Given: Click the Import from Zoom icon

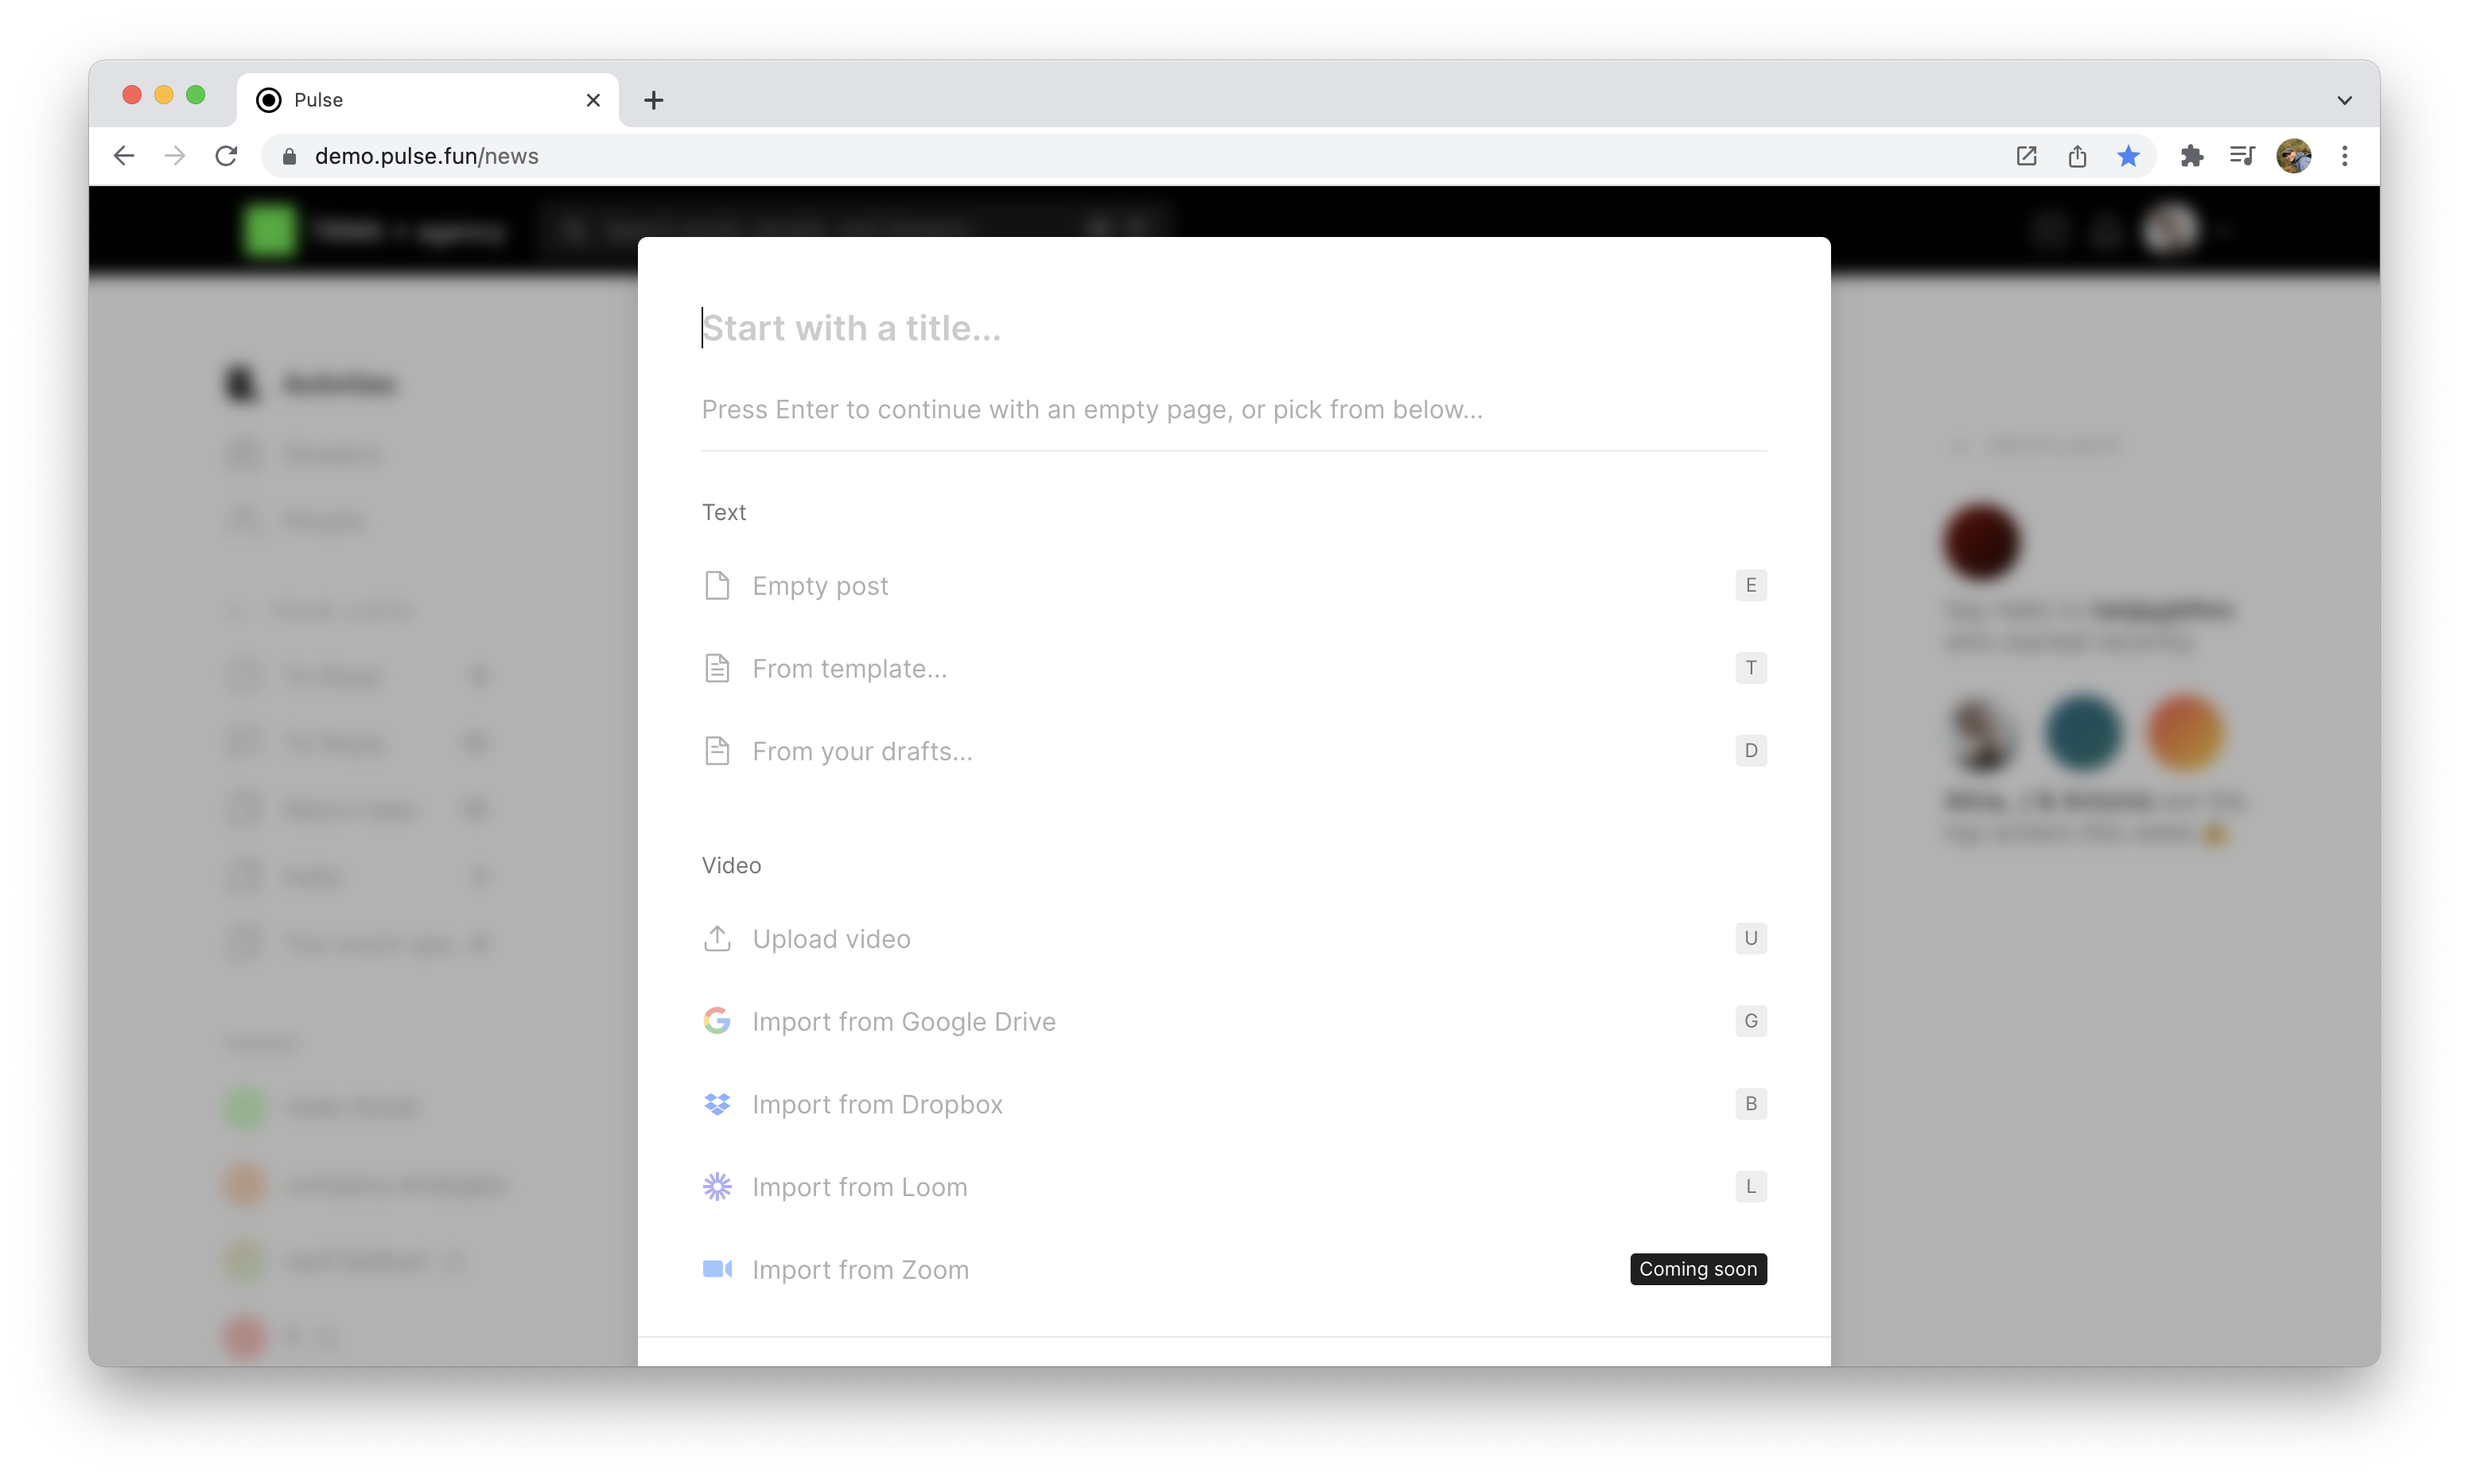Looking at the screenshot, I should [717, 1269].
